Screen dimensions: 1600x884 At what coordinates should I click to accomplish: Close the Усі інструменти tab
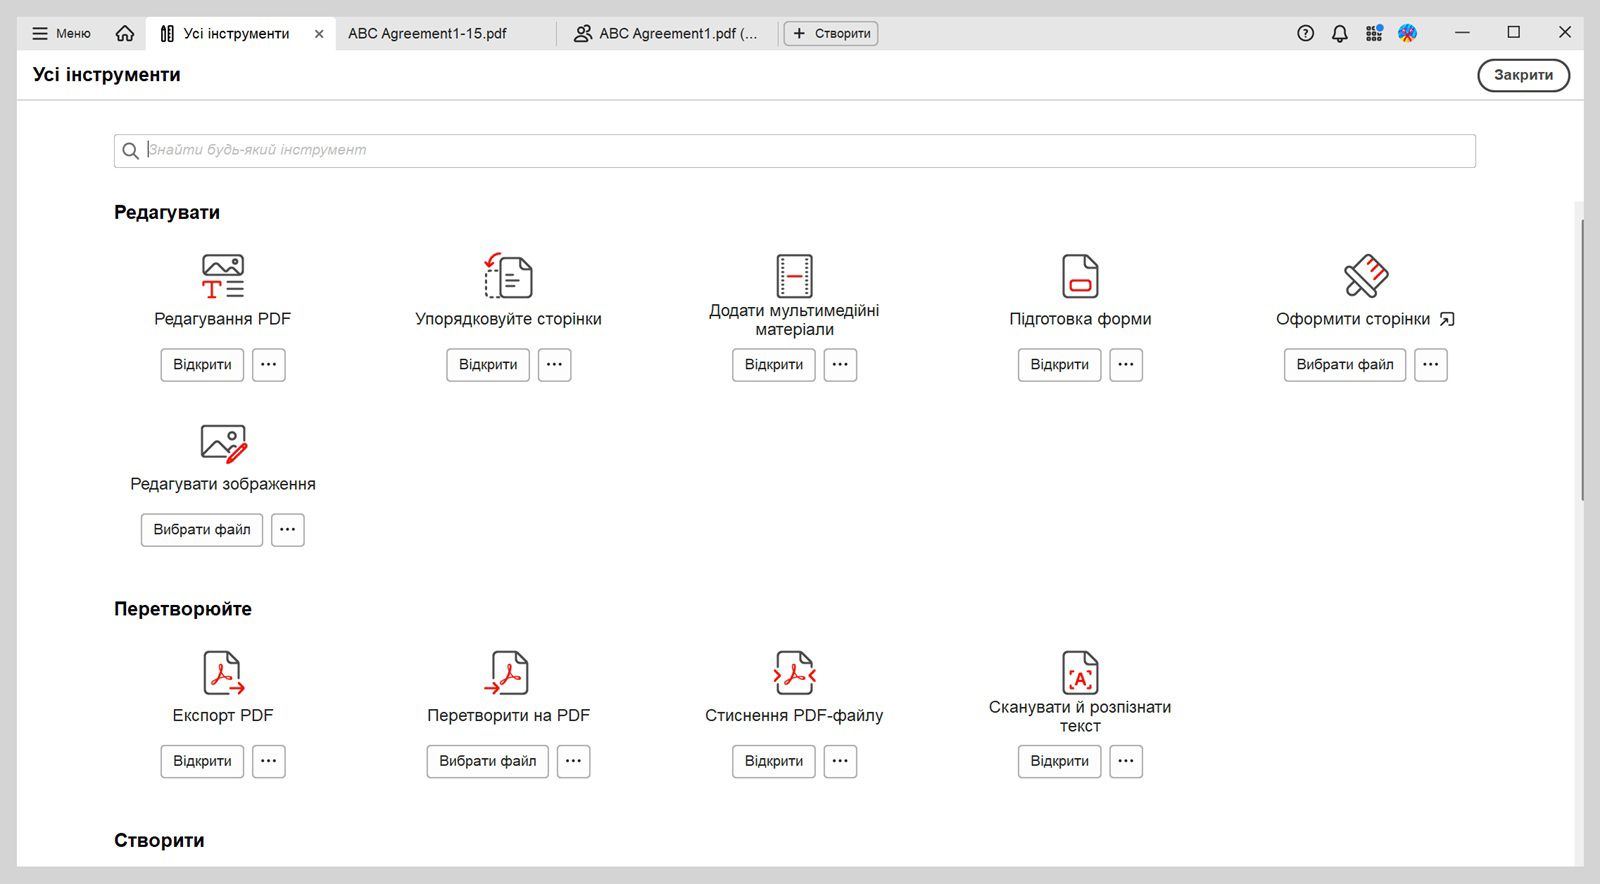pos(319,33)
